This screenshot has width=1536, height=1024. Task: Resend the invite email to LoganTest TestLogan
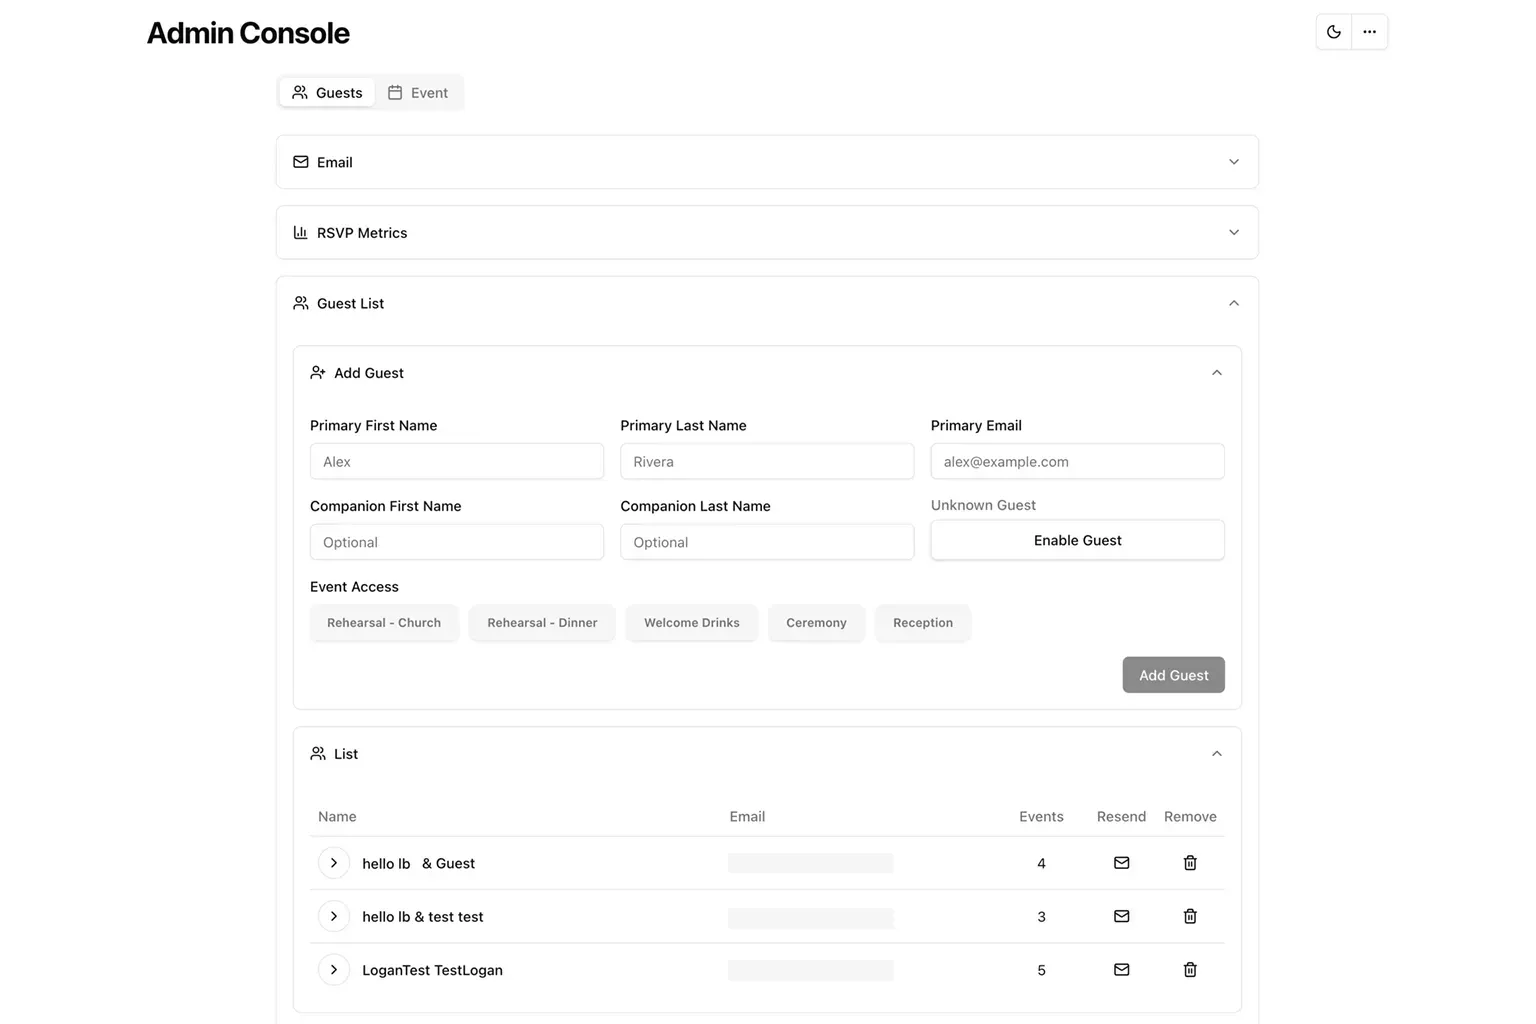coord(1121,969)
